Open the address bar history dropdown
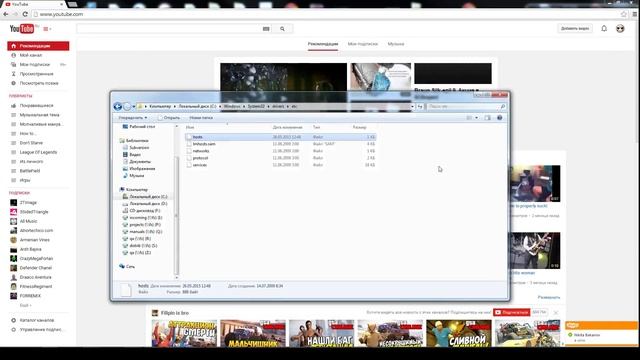Viewport: 640px width, 360px height. (412, 107)
